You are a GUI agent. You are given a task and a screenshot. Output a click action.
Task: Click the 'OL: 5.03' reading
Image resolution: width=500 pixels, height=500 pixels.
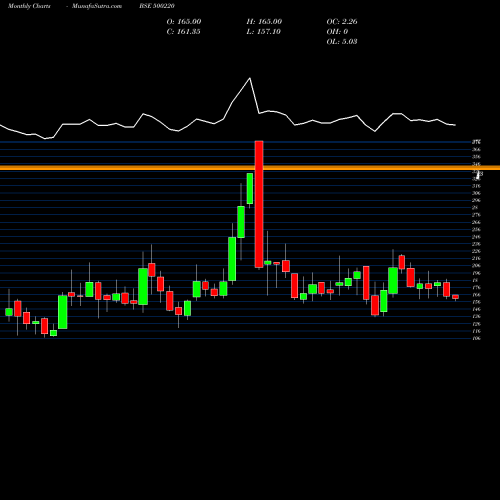point(342,41)
